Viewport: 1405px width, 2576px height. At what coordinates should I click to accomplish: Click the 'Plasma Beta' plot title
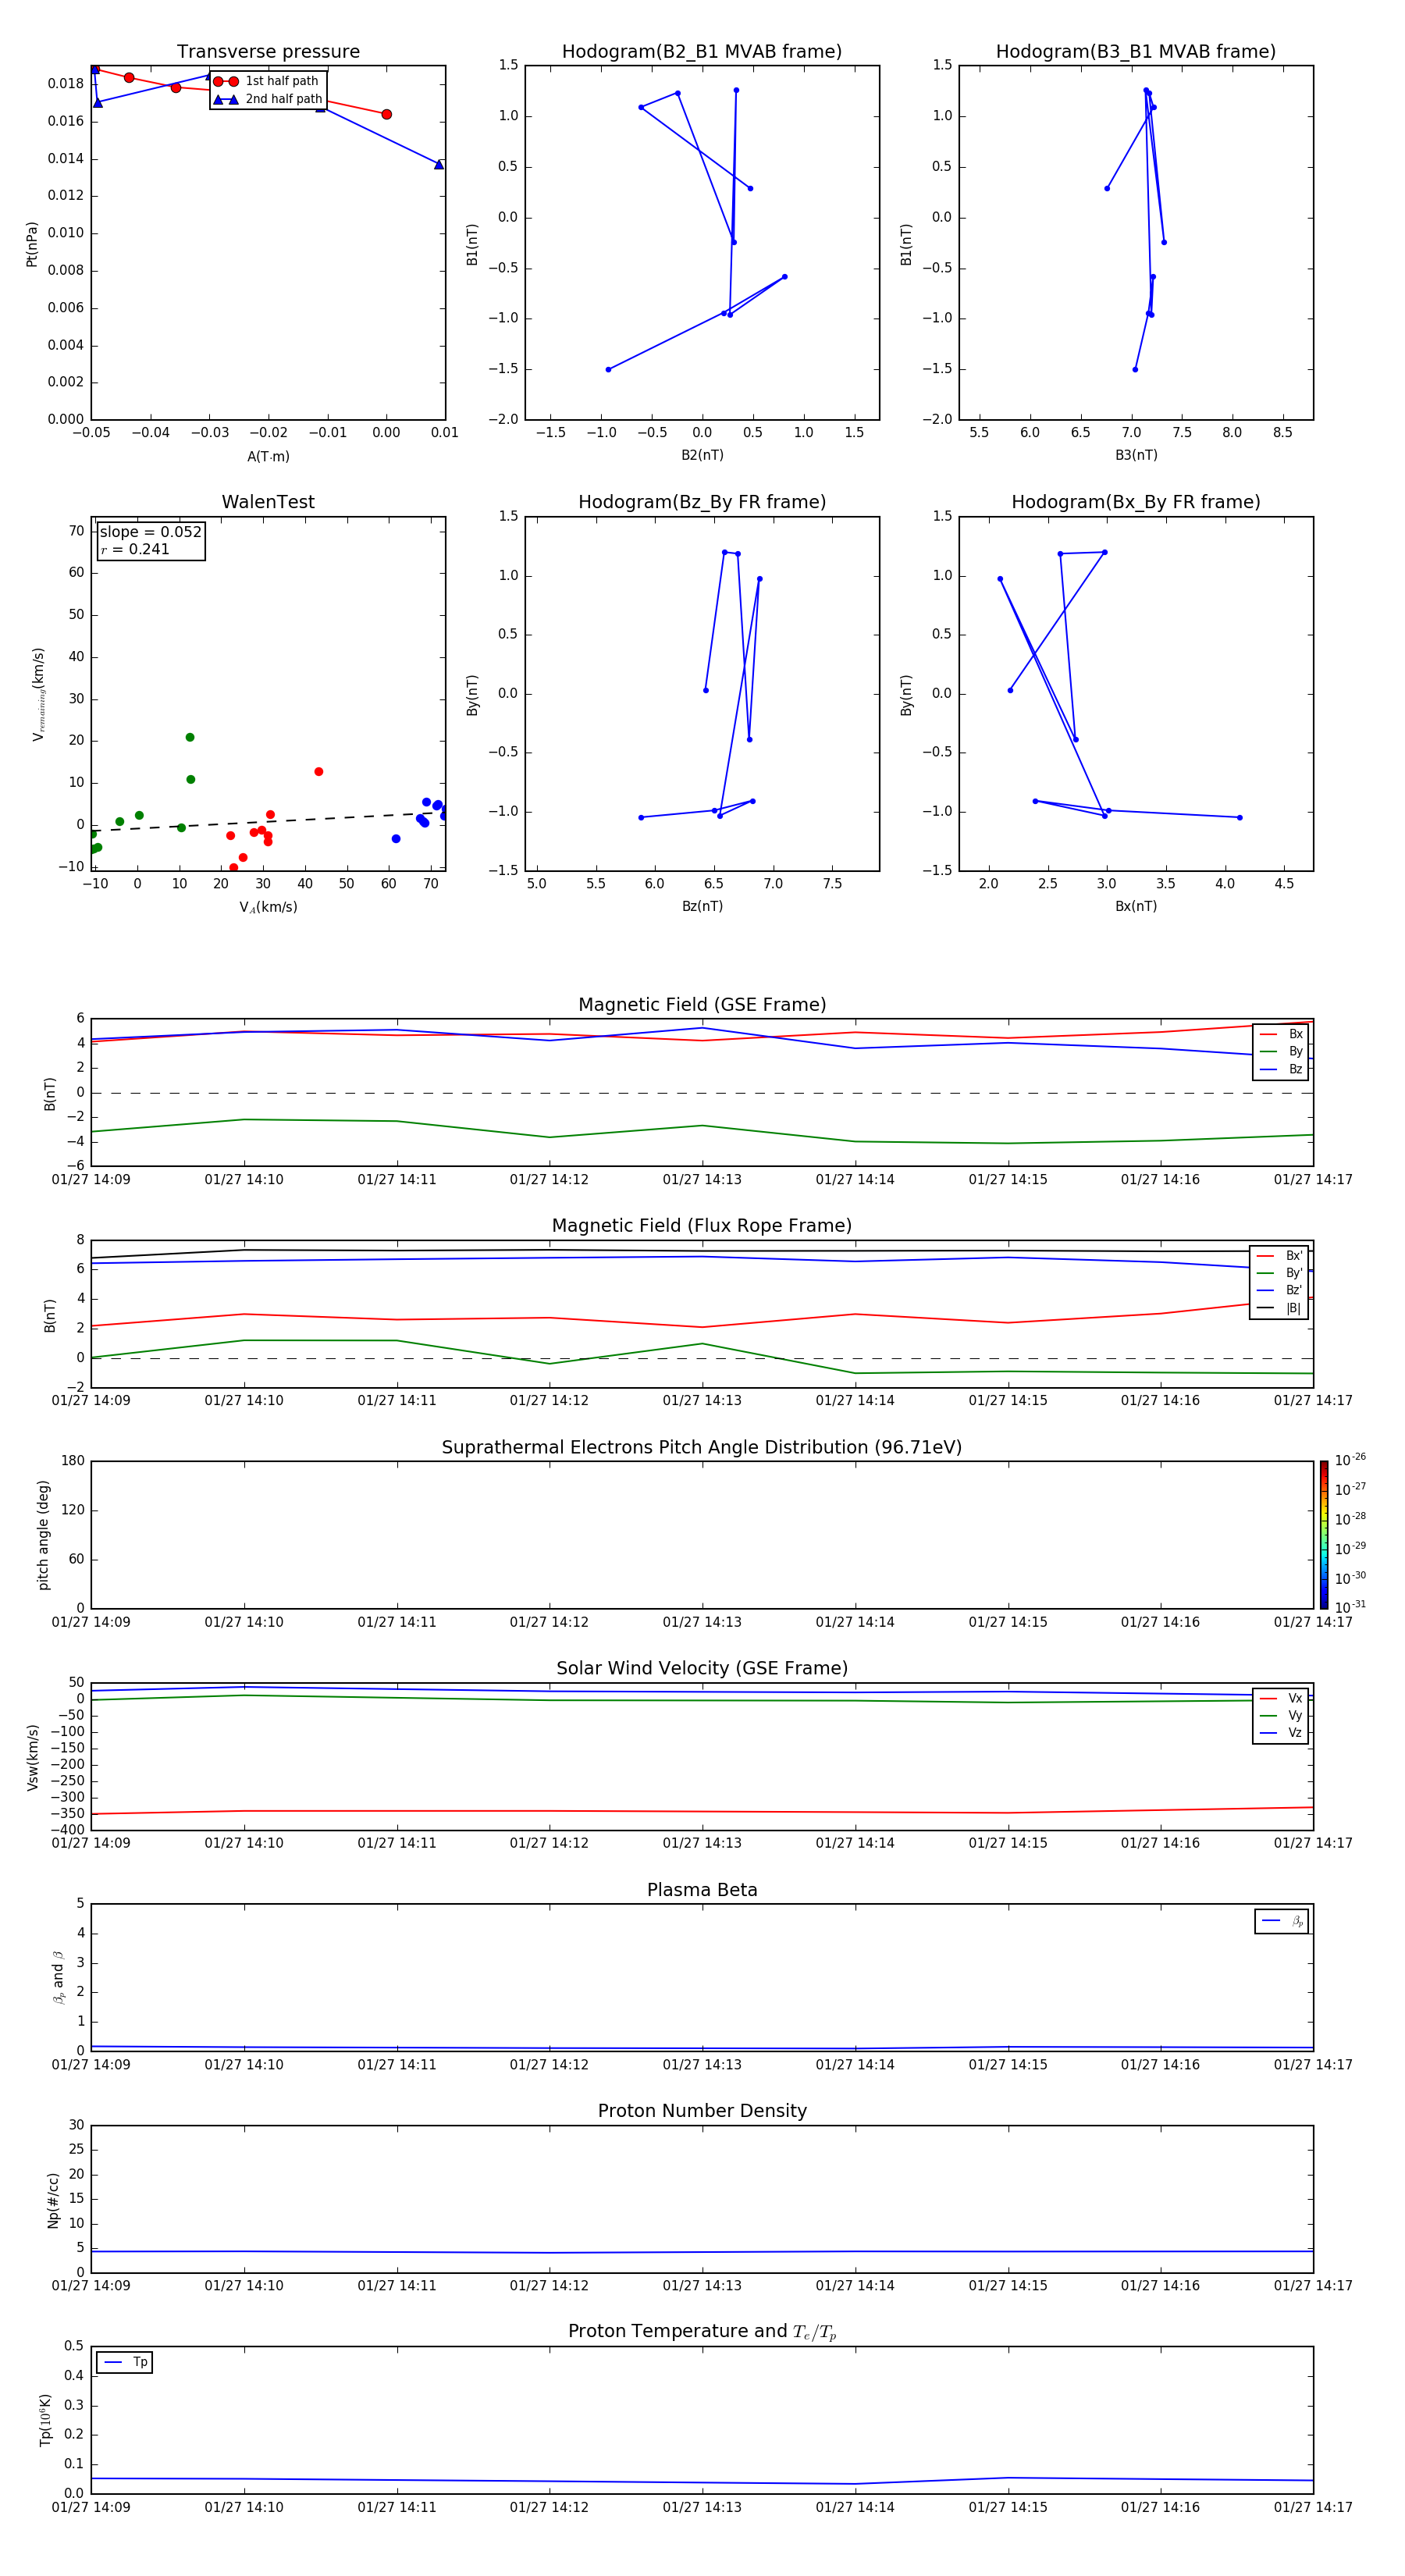(x=702, y=1890)
